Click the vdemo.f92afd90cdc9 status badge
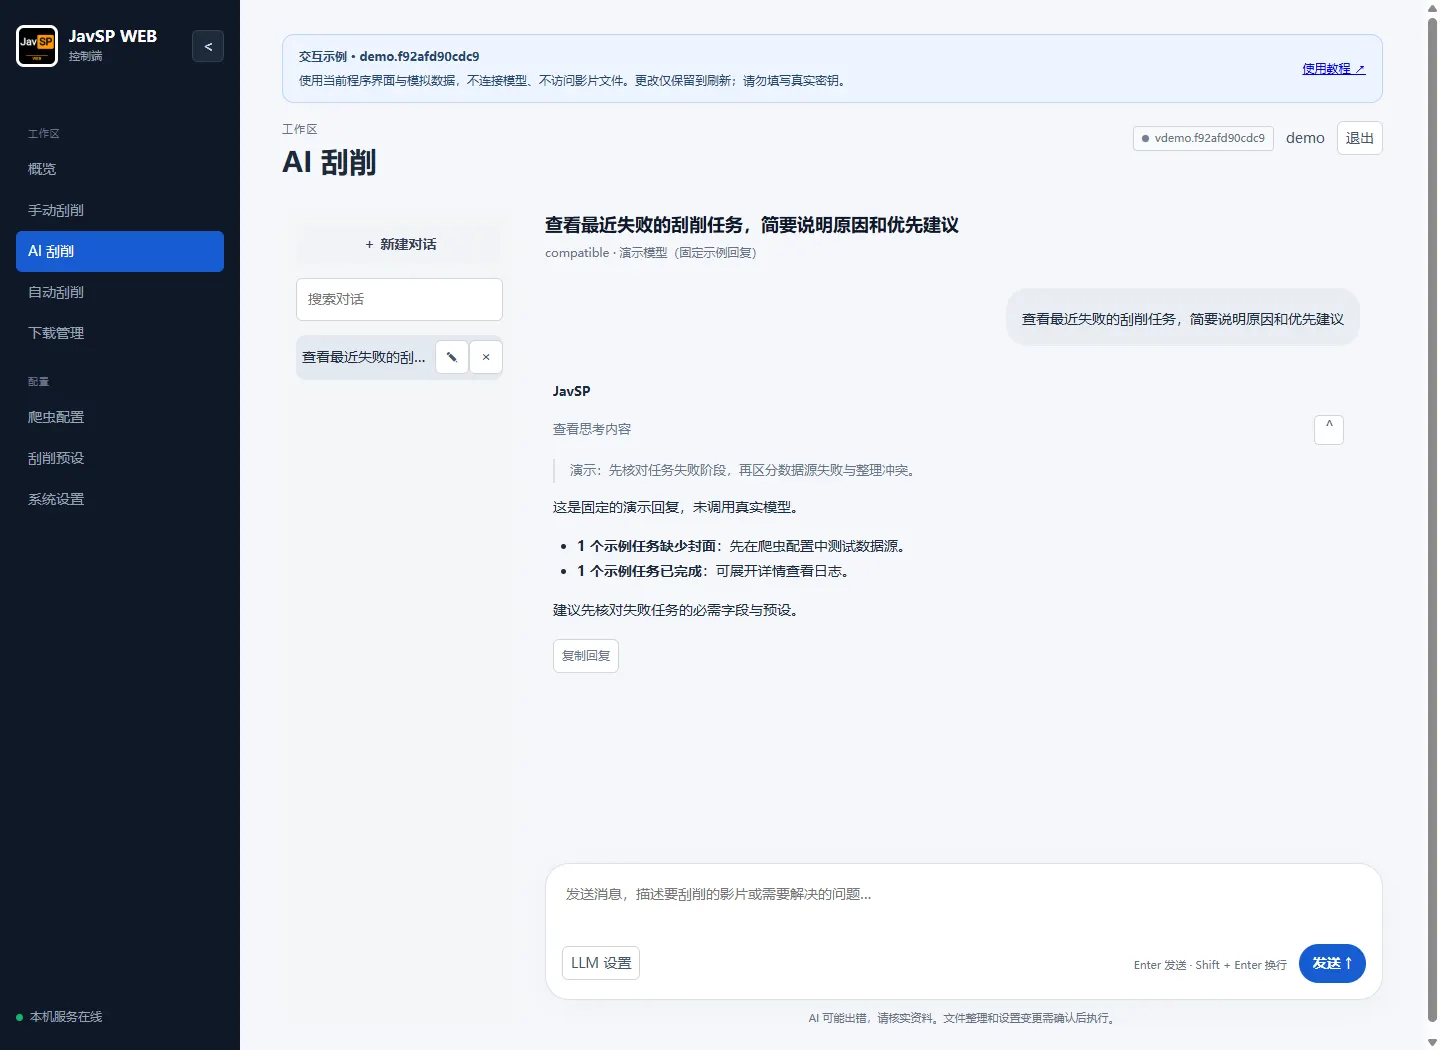Viewport: 1440px width, 1050px height. (x=1203, y=138)
